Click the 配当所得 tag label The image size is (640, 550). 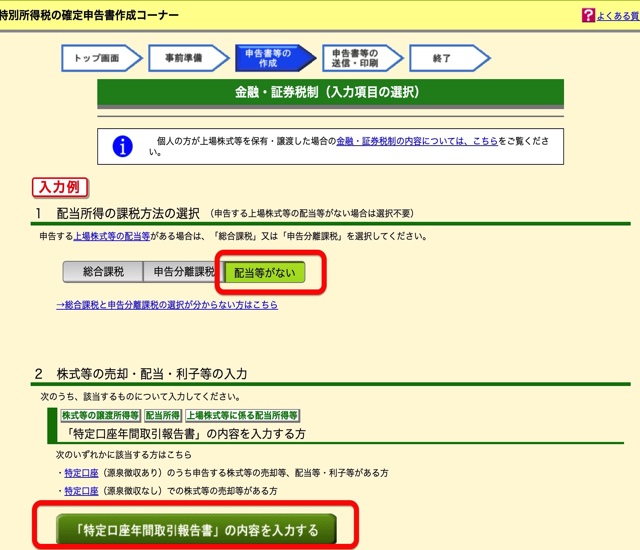point(163,415)
